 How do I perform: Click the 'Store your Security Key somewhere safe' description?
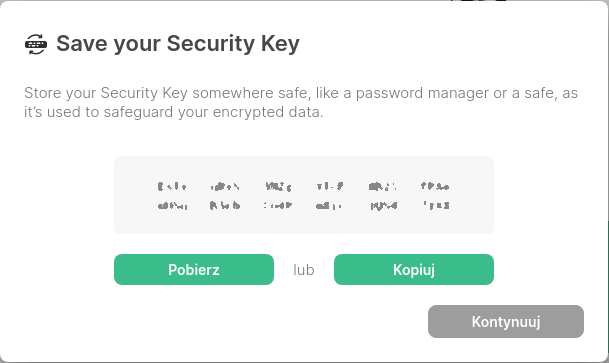click(x=301, y=102)
